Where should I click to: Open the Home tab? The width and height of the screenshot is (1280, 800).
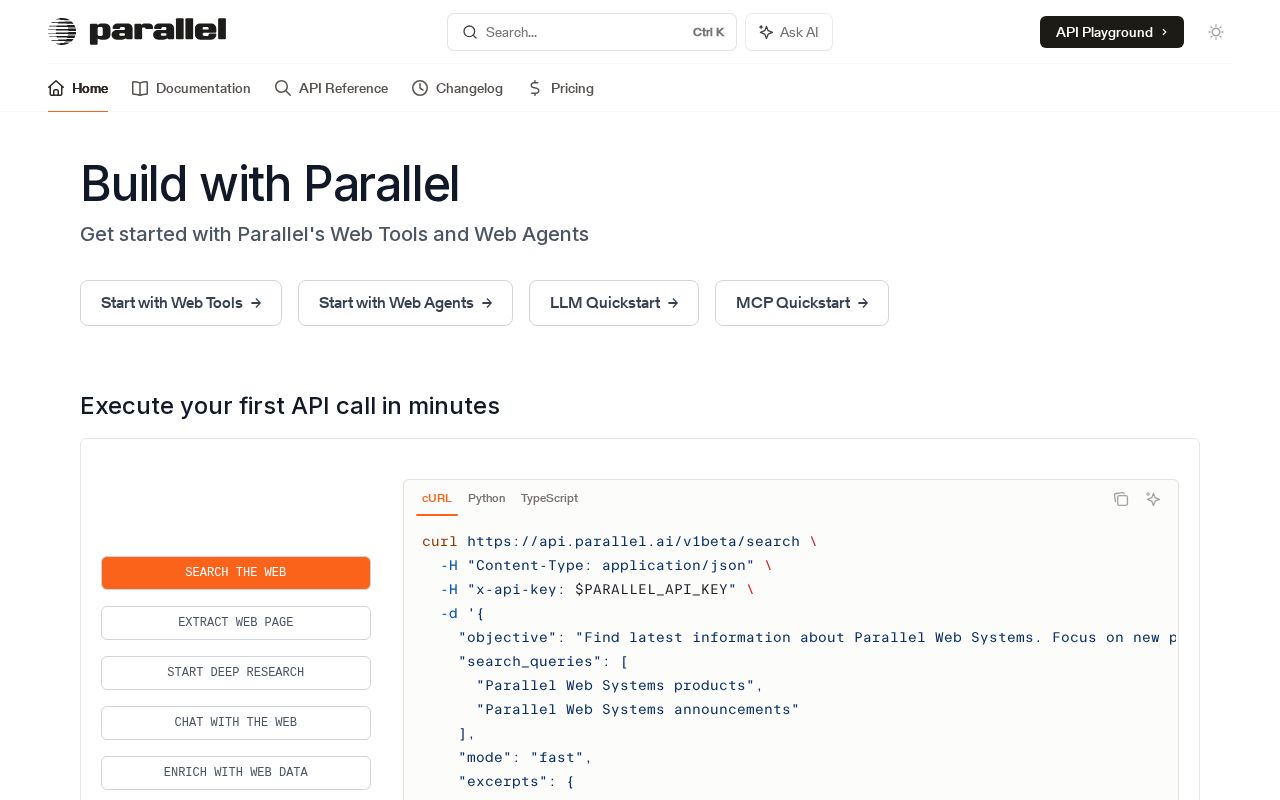point(78,88)
